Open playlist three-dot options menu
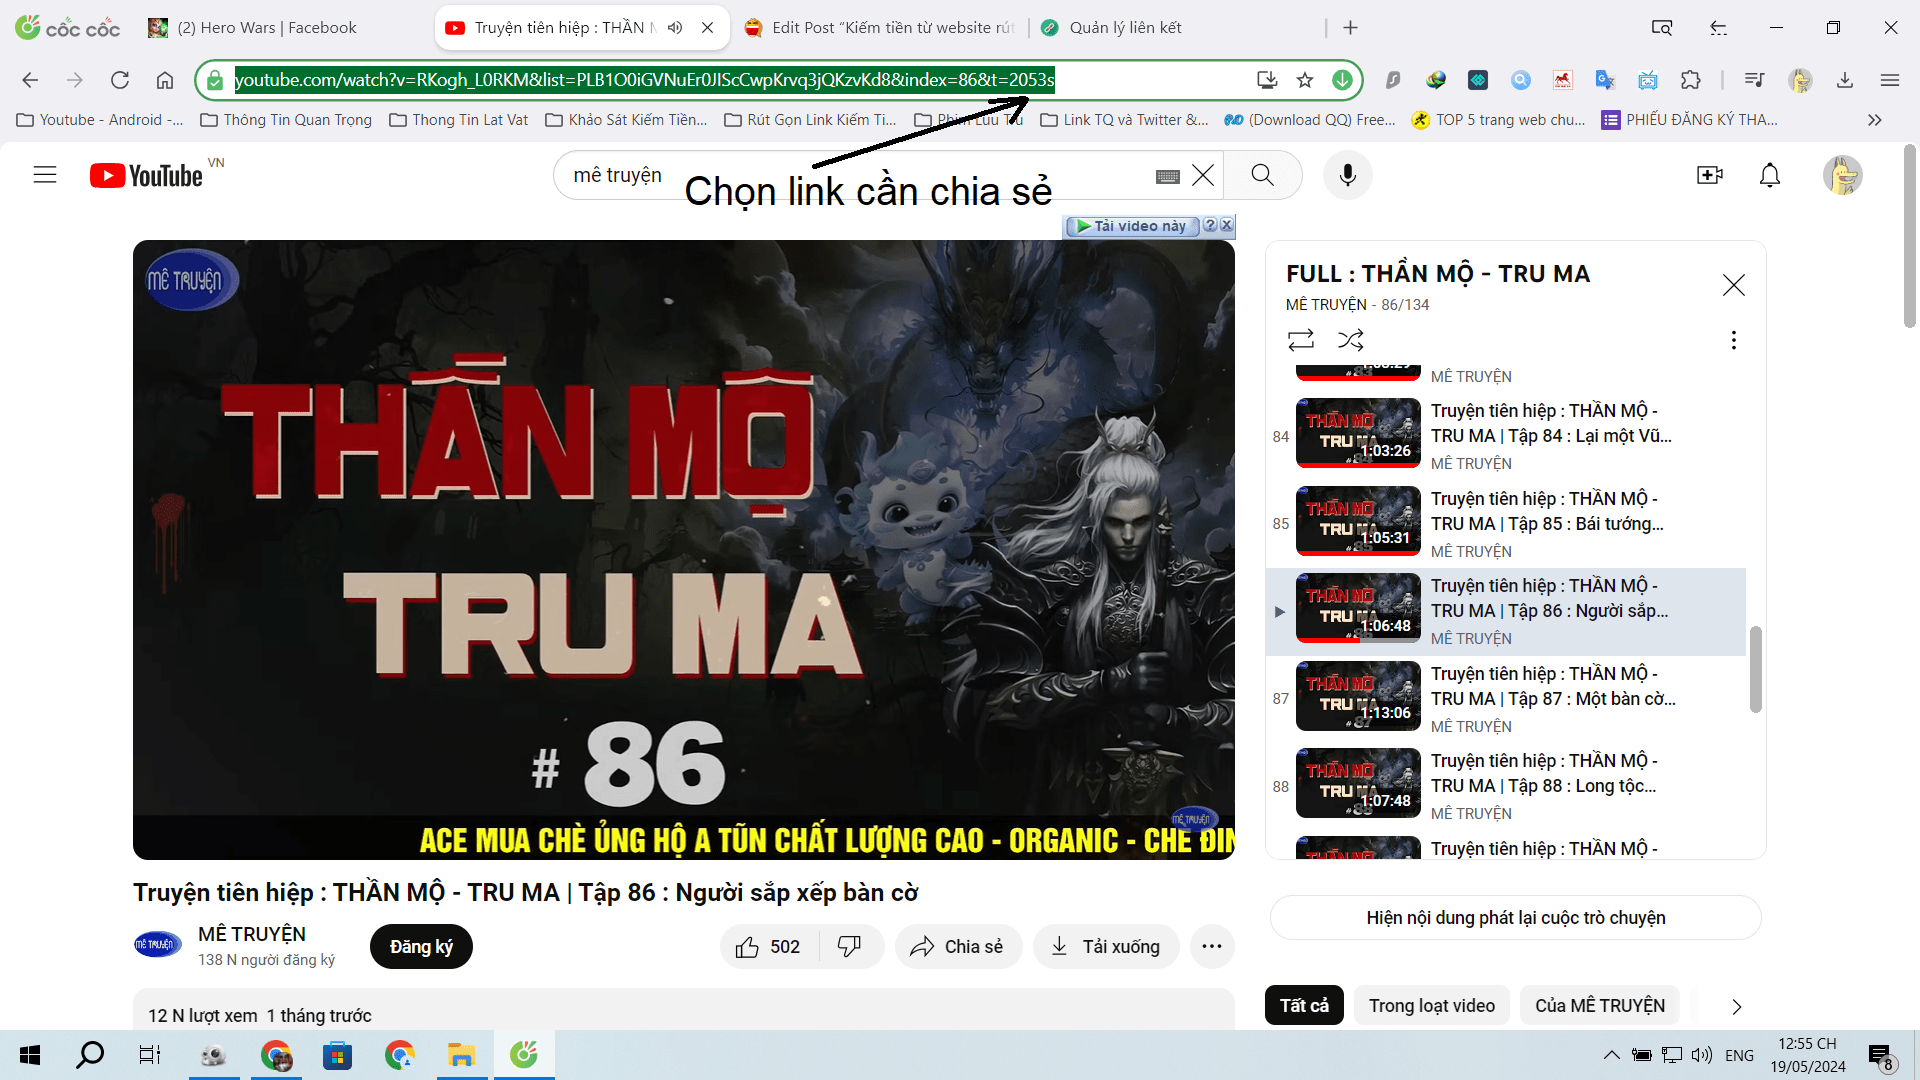 click(1733, 340)
